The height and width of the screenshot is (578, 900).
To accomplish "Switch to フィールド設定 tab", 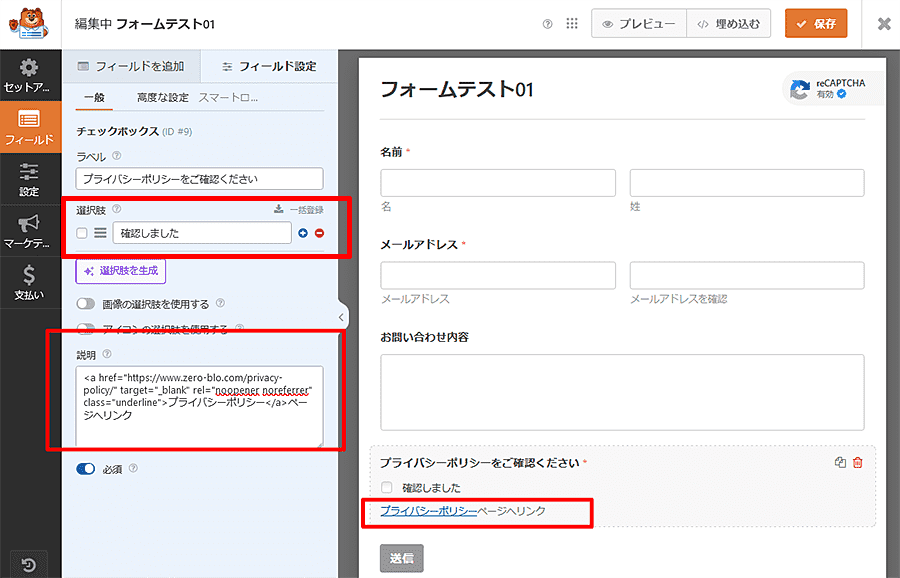I will (x=269, y=66).
